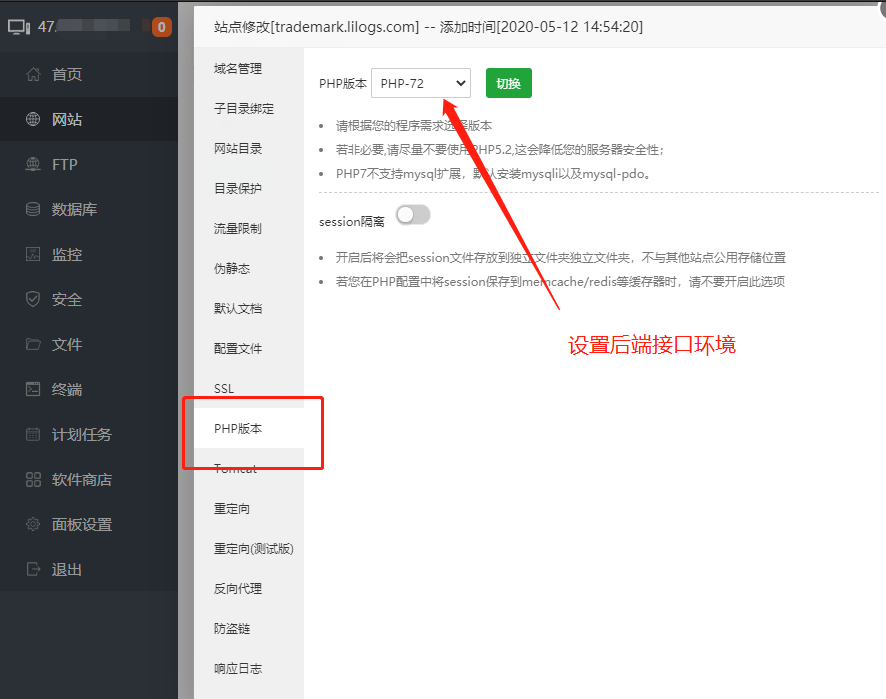This screenshot has width=886, height=699.
Task: Click the folder icon beside 文件
Action: click(33, 345)
